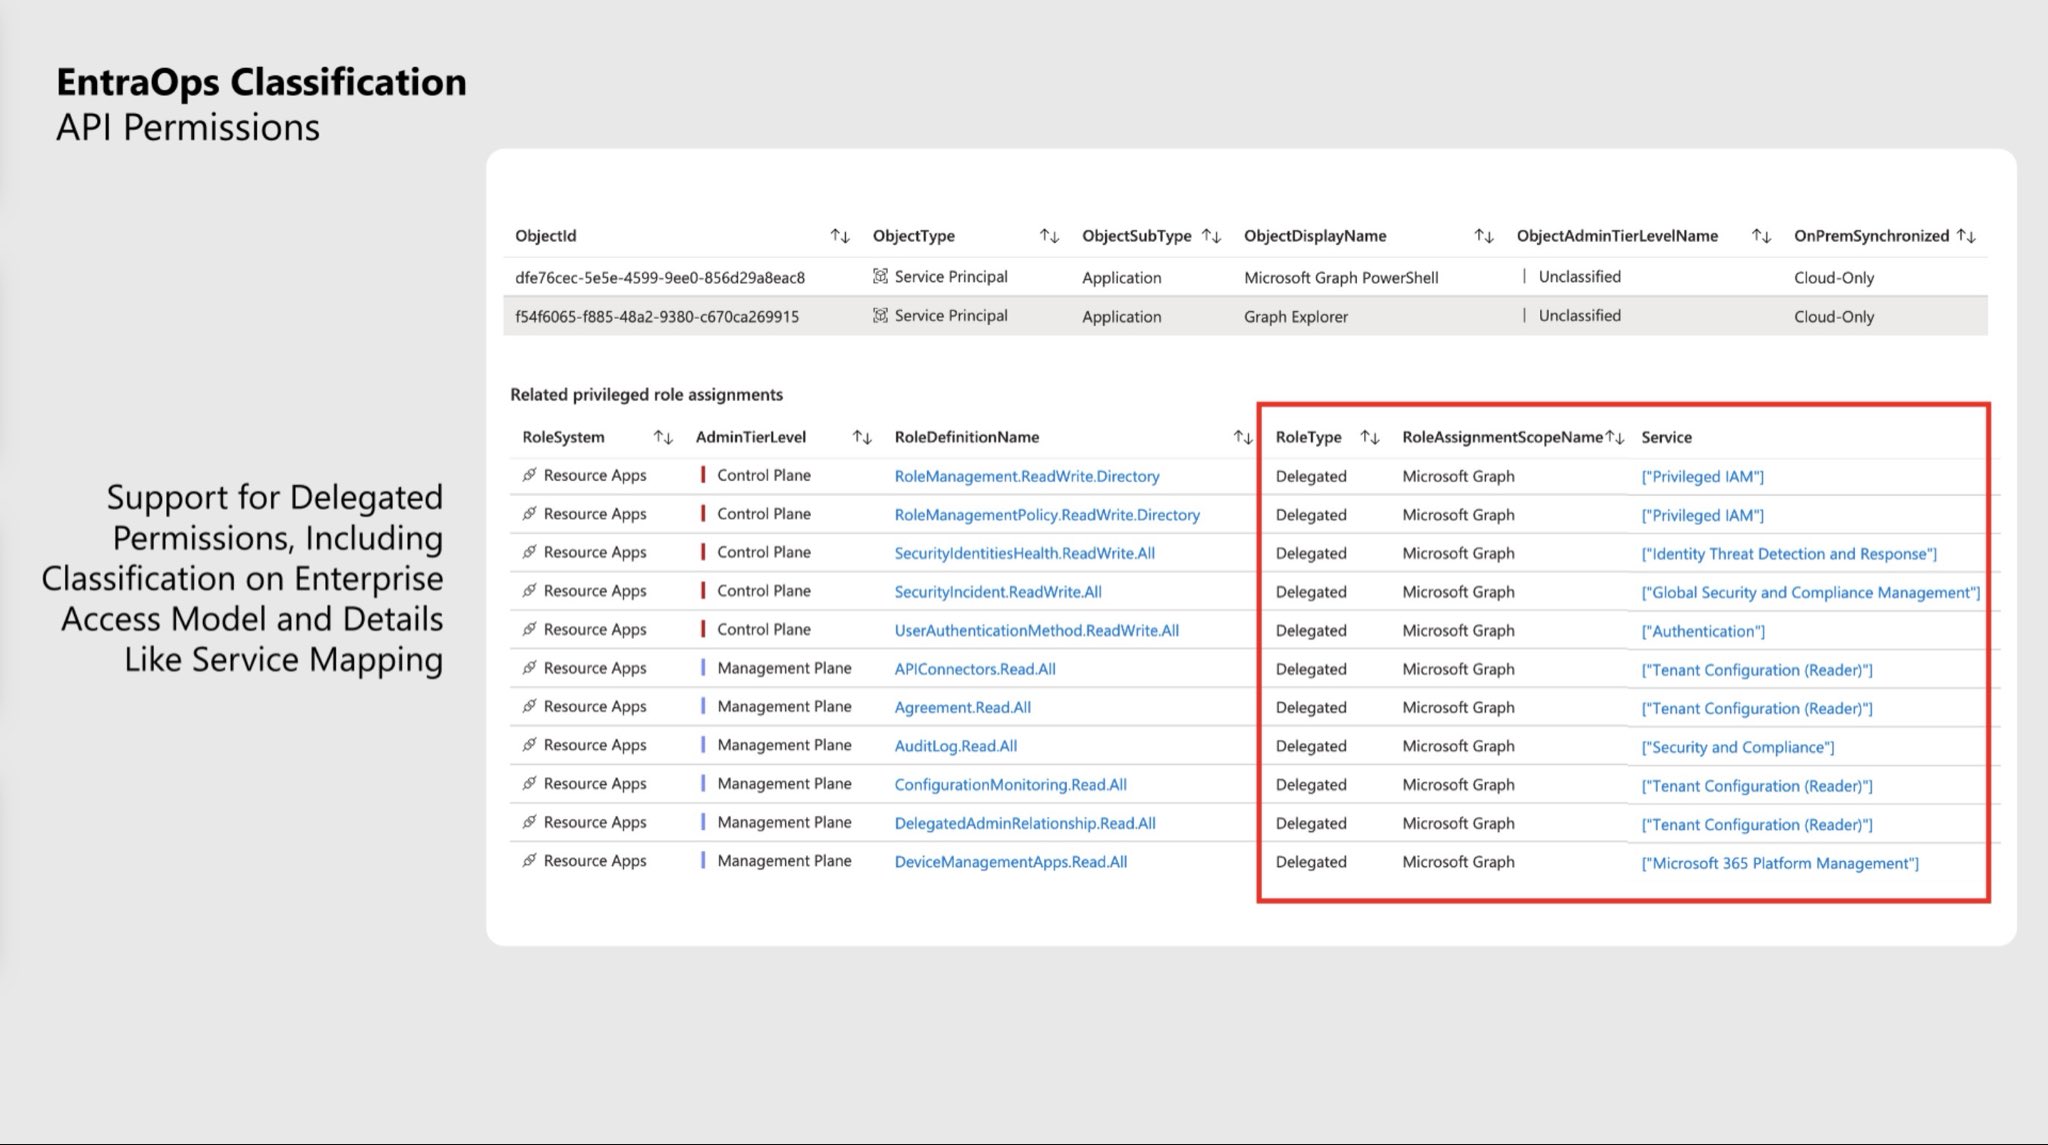Click Resource Apps icon in first role row
Image resolution: width=2048 pixels, height=1145 pixels.
coord(529,475)
